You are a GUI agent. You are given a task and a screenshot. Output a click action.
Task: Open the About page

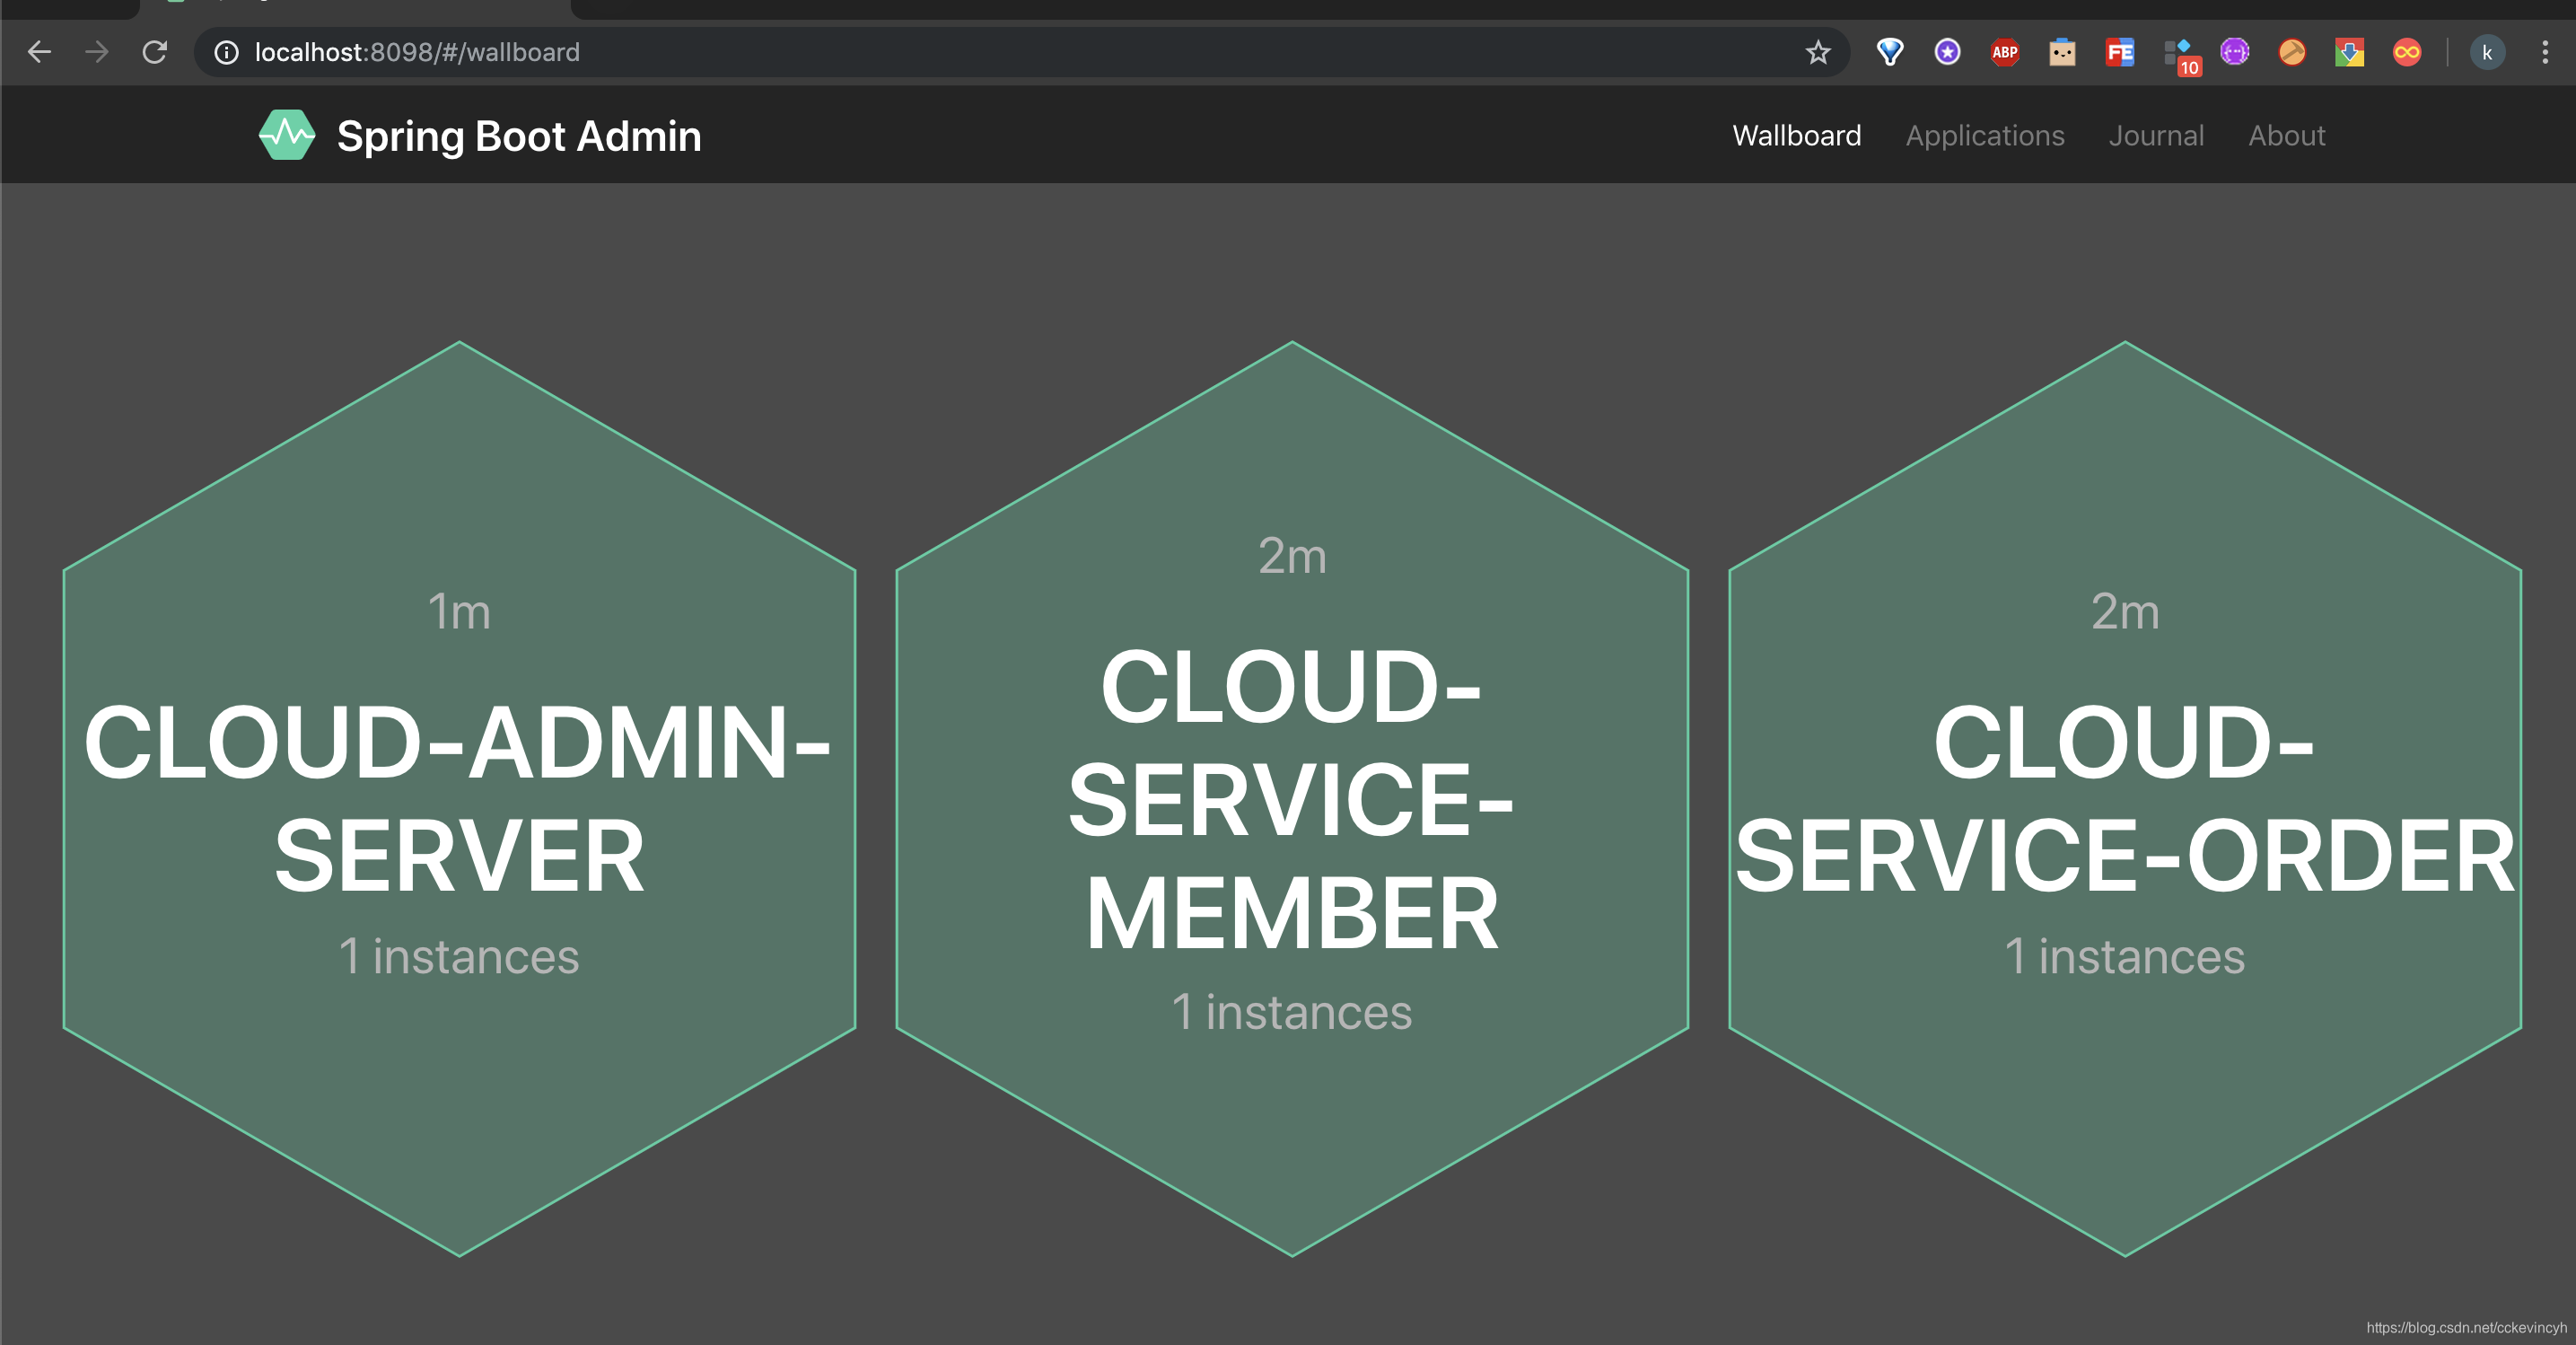pyautogui.click(x=2287, y=135)
